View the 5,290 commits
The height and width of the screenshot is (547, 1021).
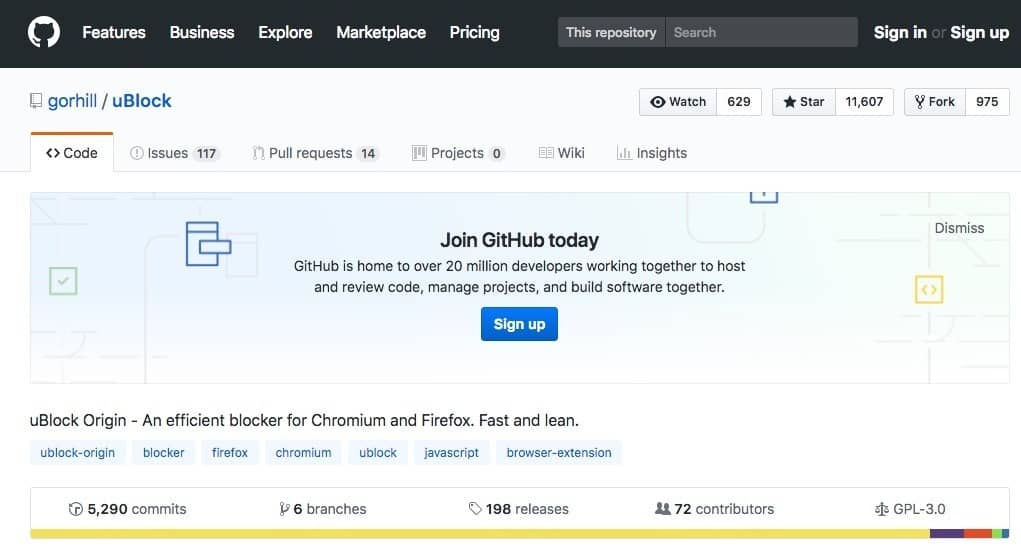[128, 509]
